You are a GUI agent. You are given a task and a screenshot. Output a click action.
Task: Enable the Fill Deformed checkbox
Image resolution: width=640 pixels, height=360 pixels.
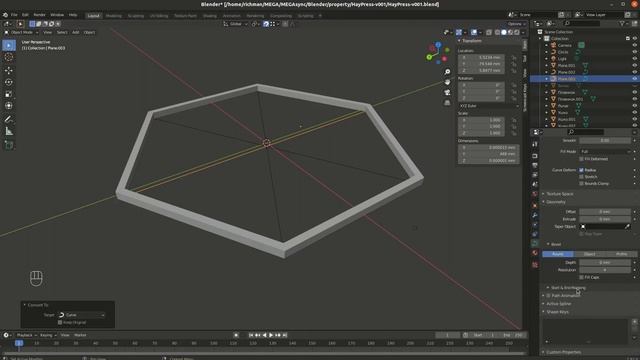(581, 159)
